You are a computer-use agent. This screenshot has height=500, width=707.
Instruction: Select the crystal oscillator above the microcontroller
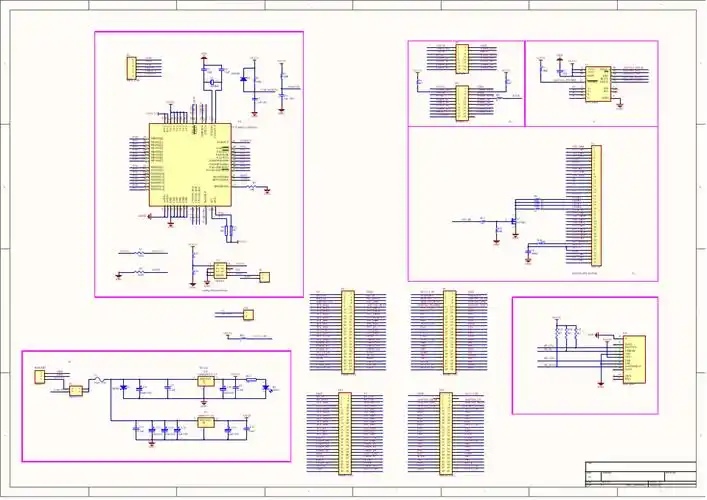214,84
